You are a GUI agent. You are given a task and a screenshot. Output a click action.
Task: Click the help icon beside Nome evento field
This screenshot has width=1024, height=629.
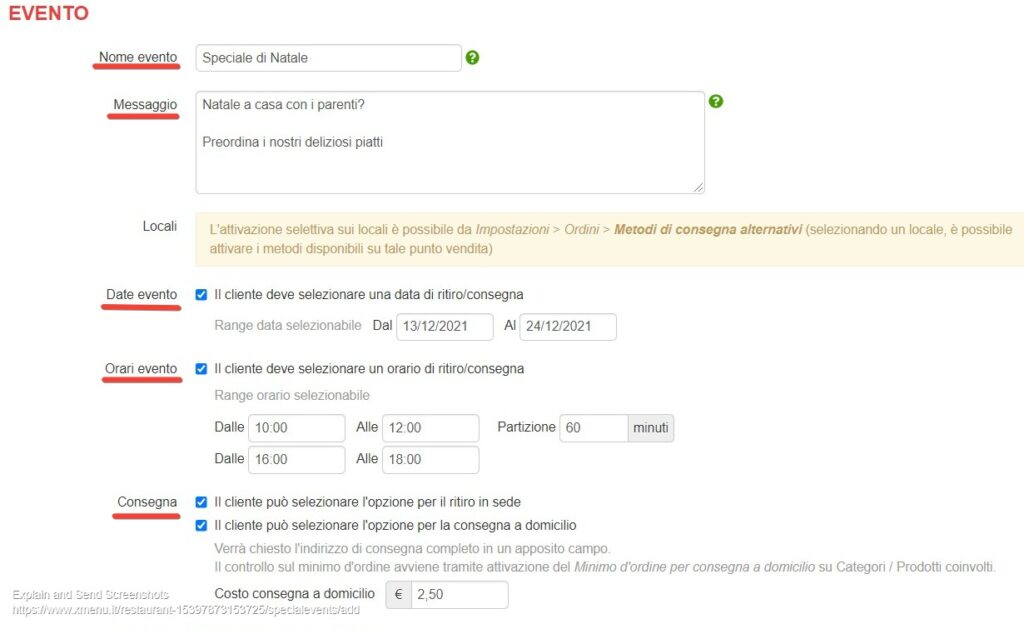tap(472, 58)
